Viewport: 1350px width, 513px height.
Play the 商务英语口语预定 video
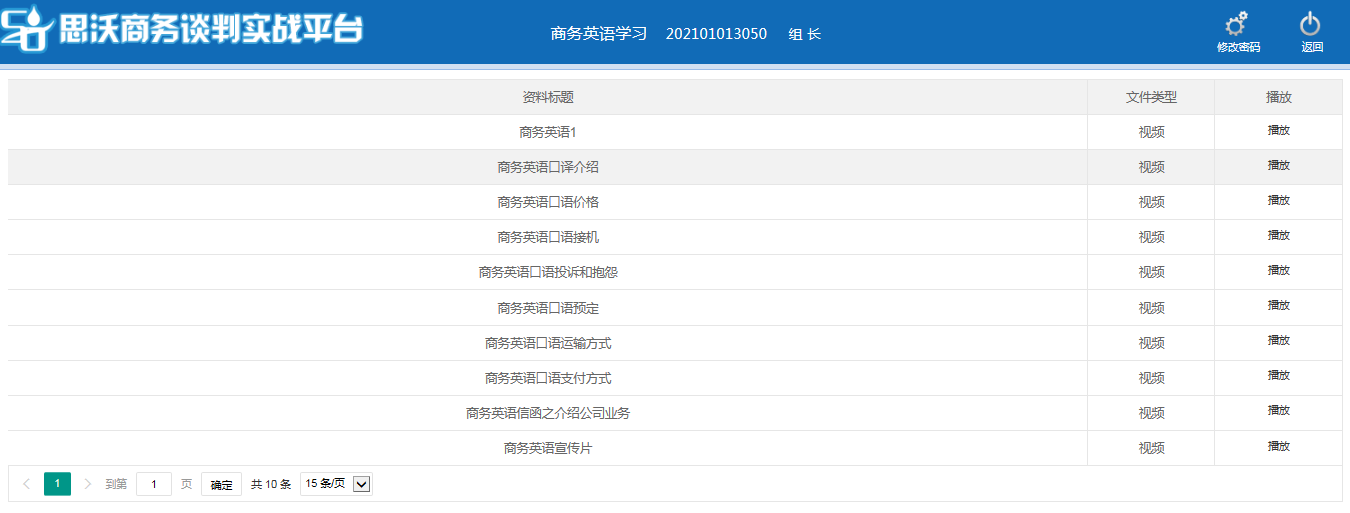click(1278, 306)
